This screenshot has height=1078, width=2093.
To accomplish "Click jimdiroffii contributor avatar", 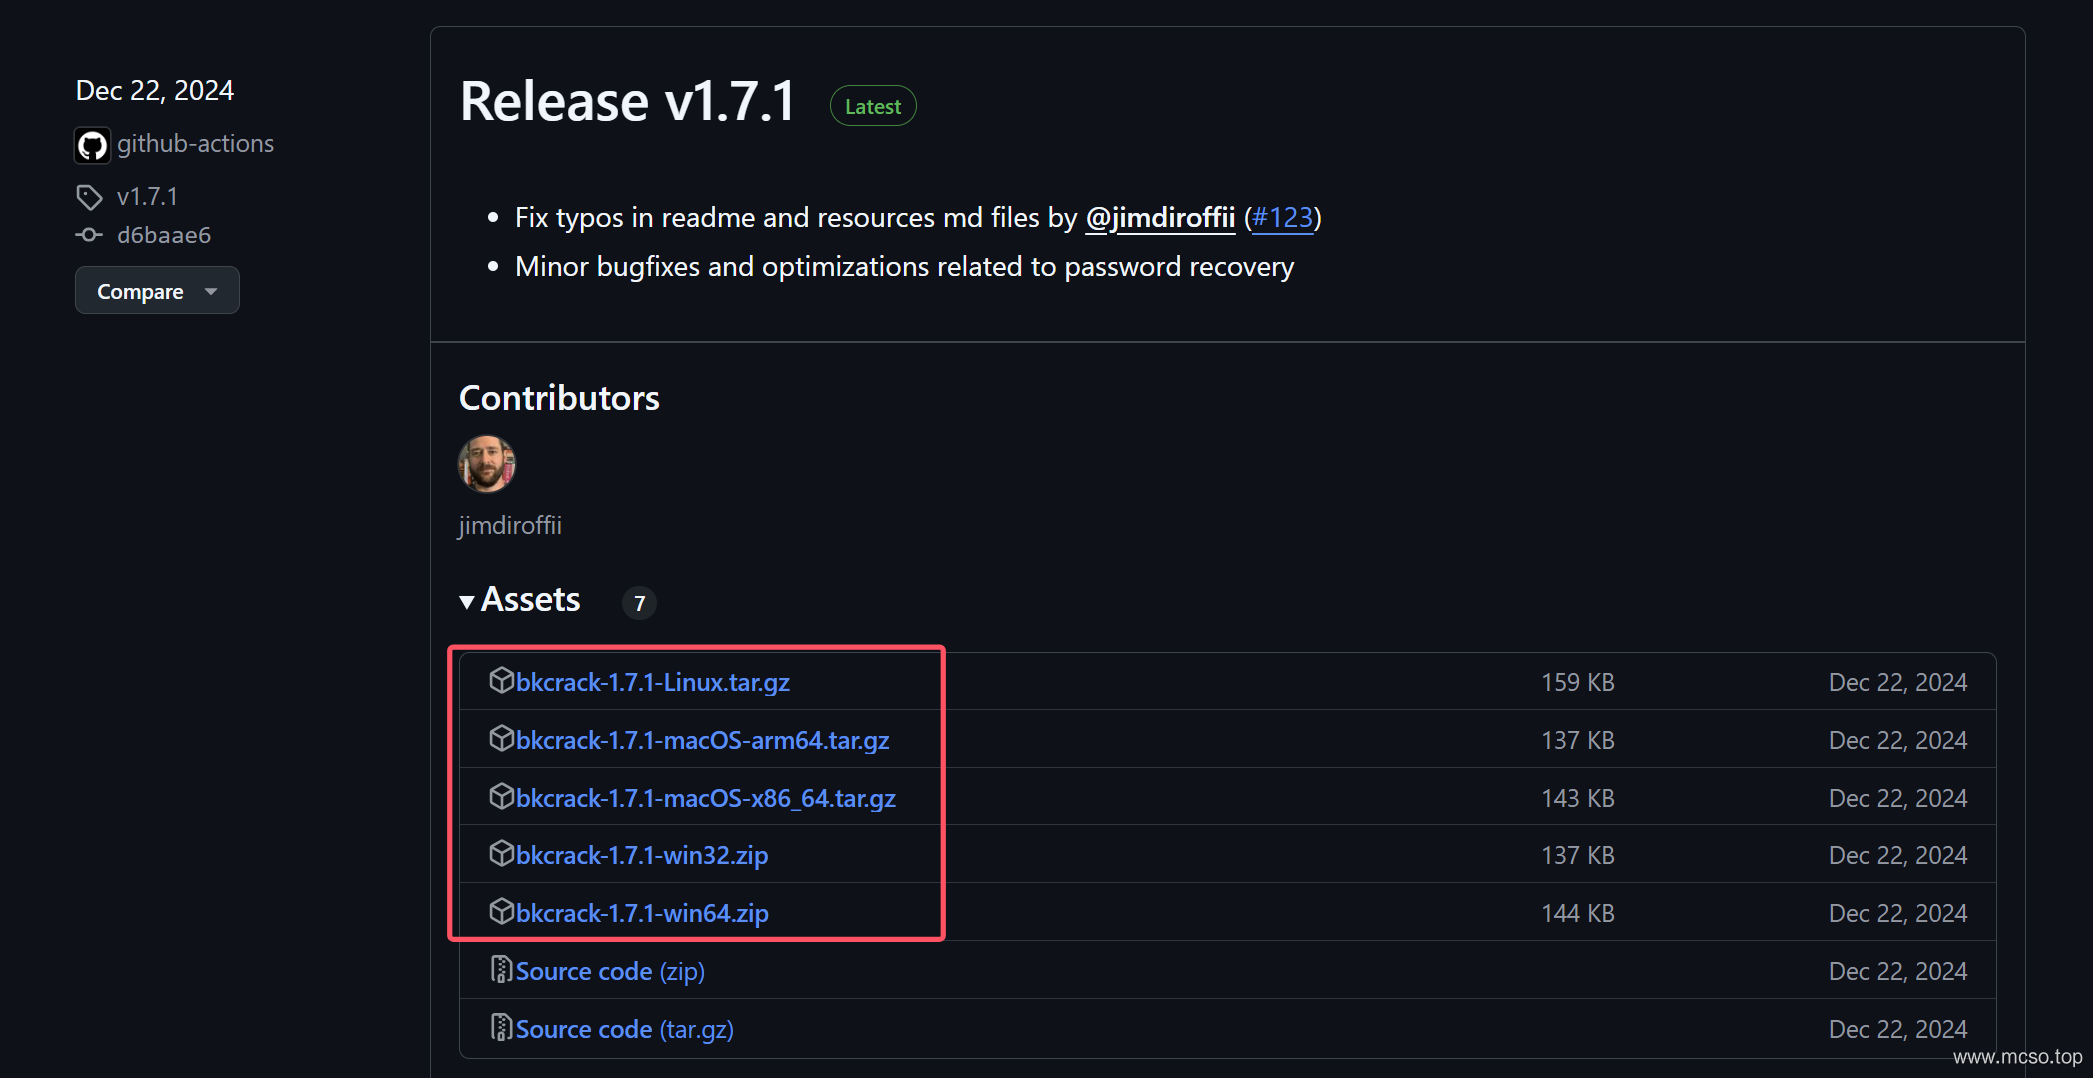I will point(487,464).
